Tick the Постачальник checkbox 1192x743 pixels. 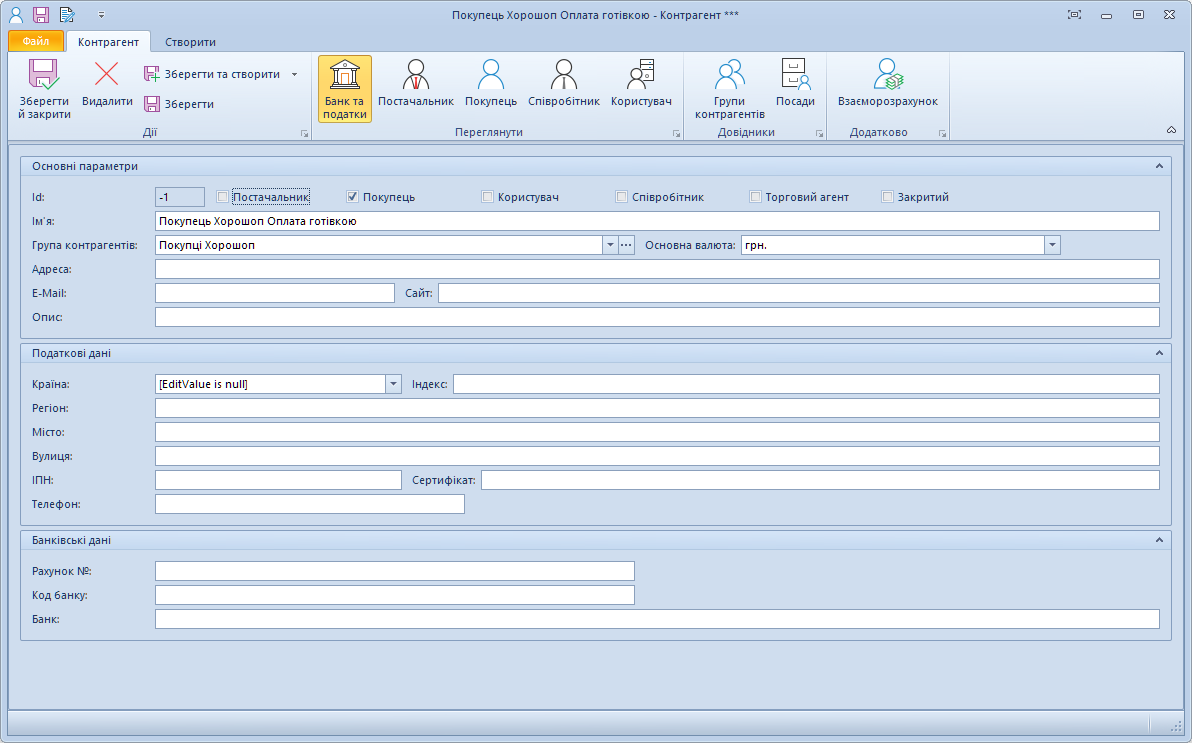click(x=222, y=197)
